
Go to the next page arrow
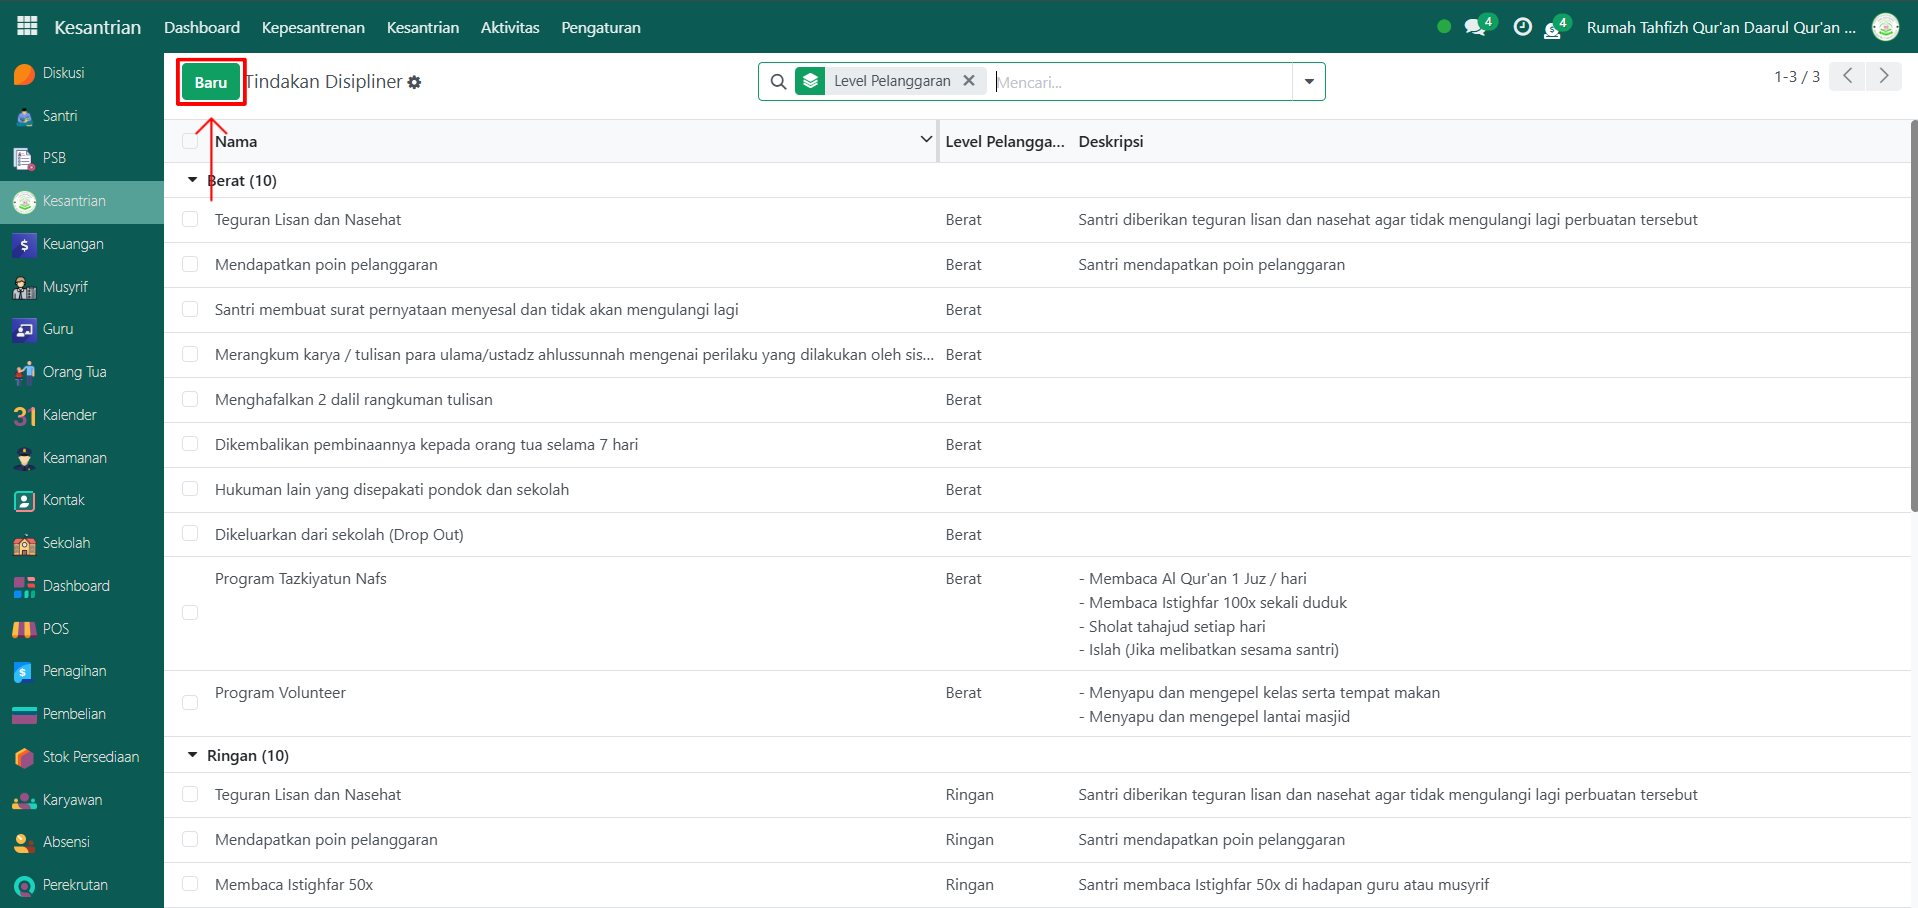[1883, 76]
